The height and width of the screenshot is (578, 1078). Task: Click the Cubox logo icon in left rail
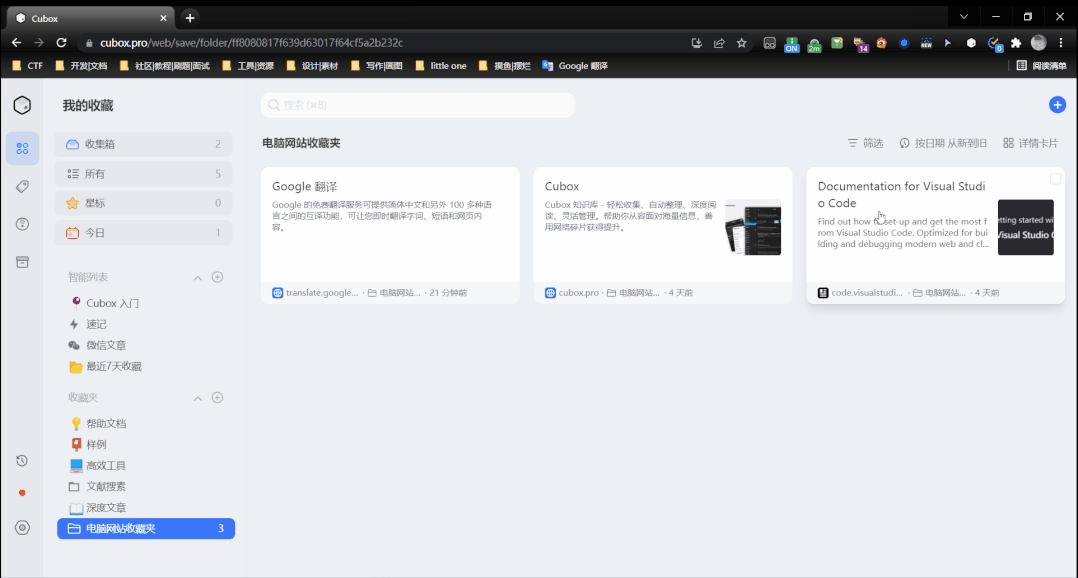tap(22, 105)
